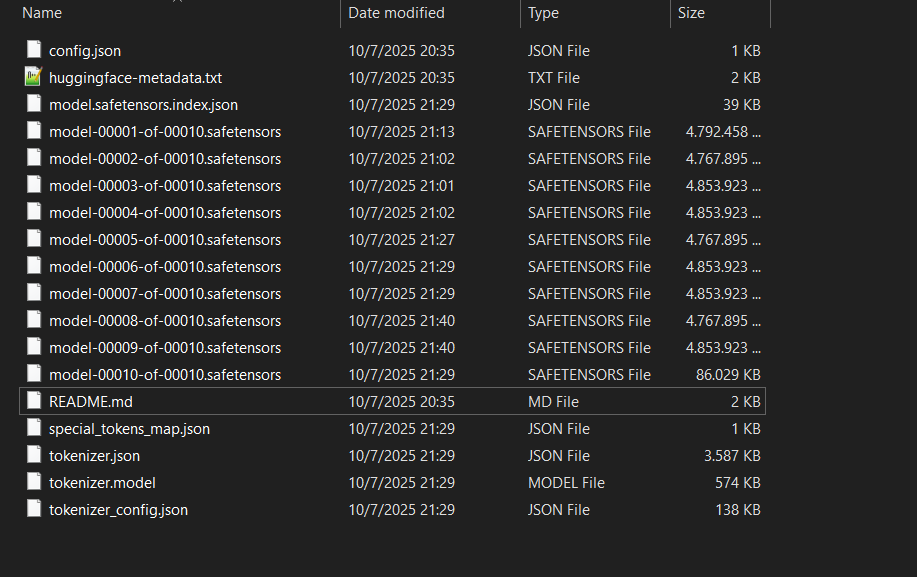Select file name model-00001-of-00010.safetensors
This screenshot has height=577, width=917.
(165, 132)
